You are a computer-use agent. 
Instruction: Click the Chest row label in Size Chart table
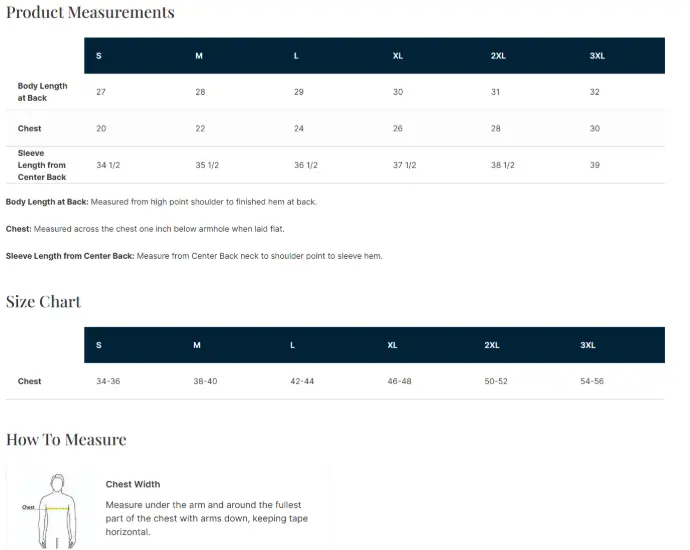pos(30,381)
